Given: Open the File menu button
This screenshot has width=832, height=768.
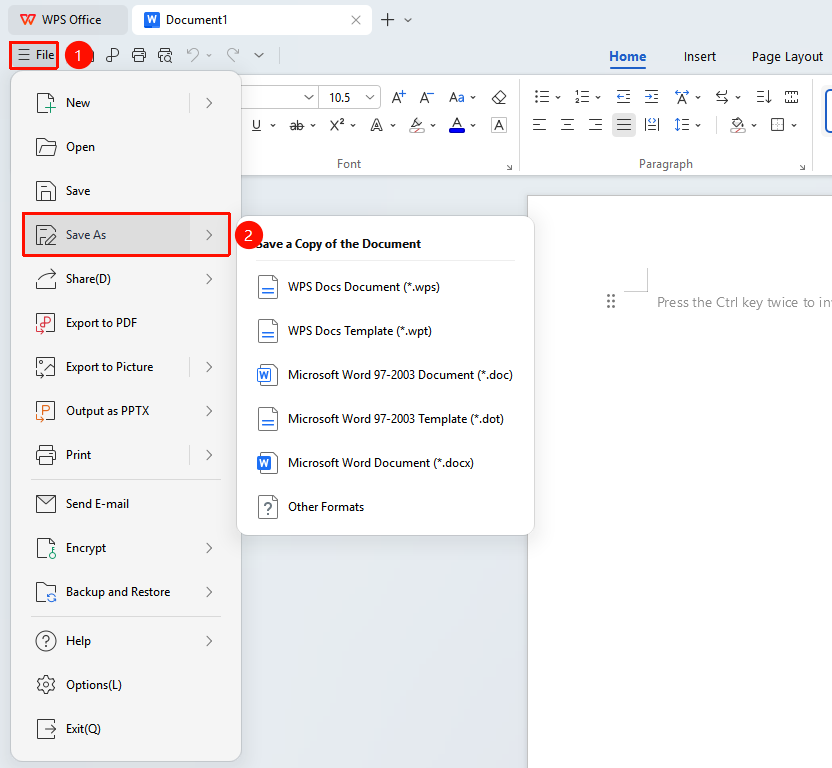Looking at the screenshot, I should 35,55.
